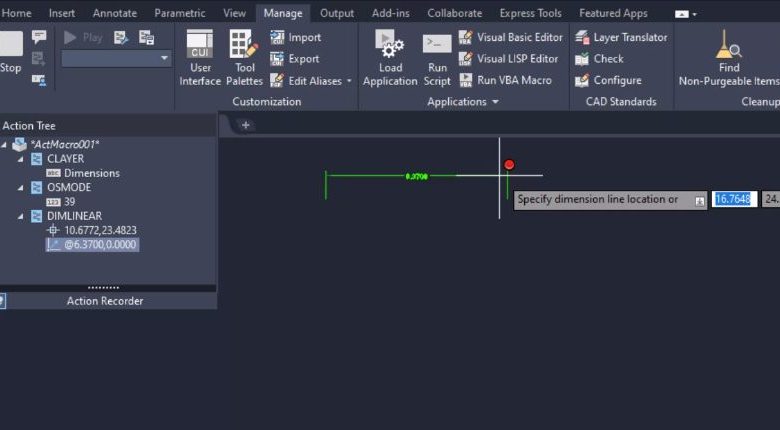The height and width of the screenshot is (430, 780).
Task: Open the Layer Translator
Action: tap(621, 37)
